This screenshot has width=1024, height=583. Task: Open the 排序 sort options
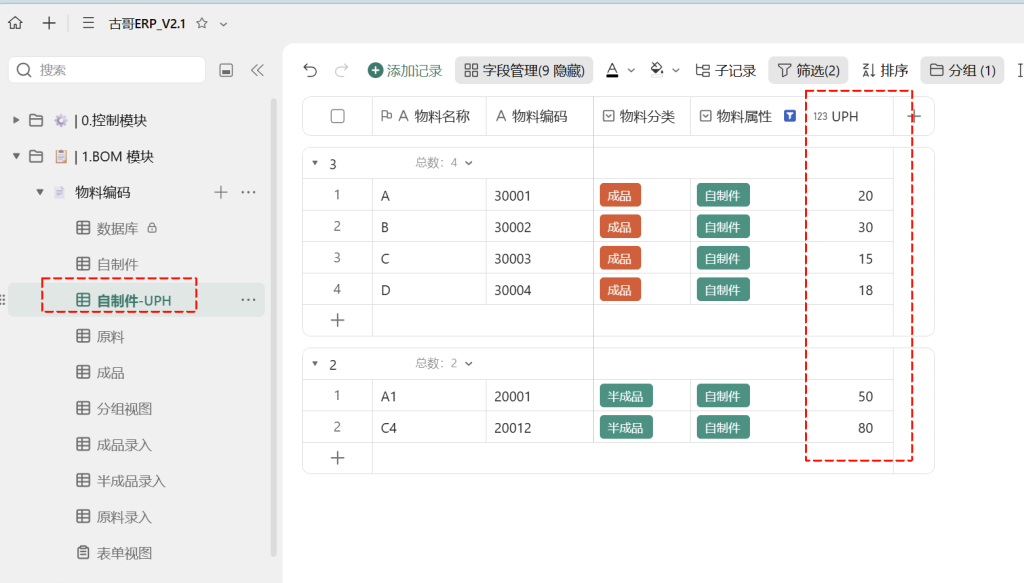point(886,70)
